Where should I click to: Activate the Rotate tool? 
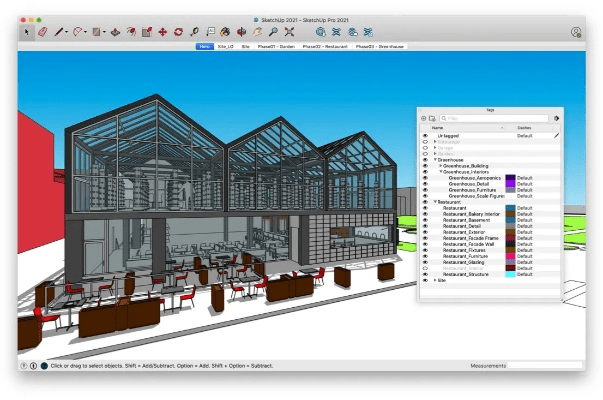coord(178,32)
